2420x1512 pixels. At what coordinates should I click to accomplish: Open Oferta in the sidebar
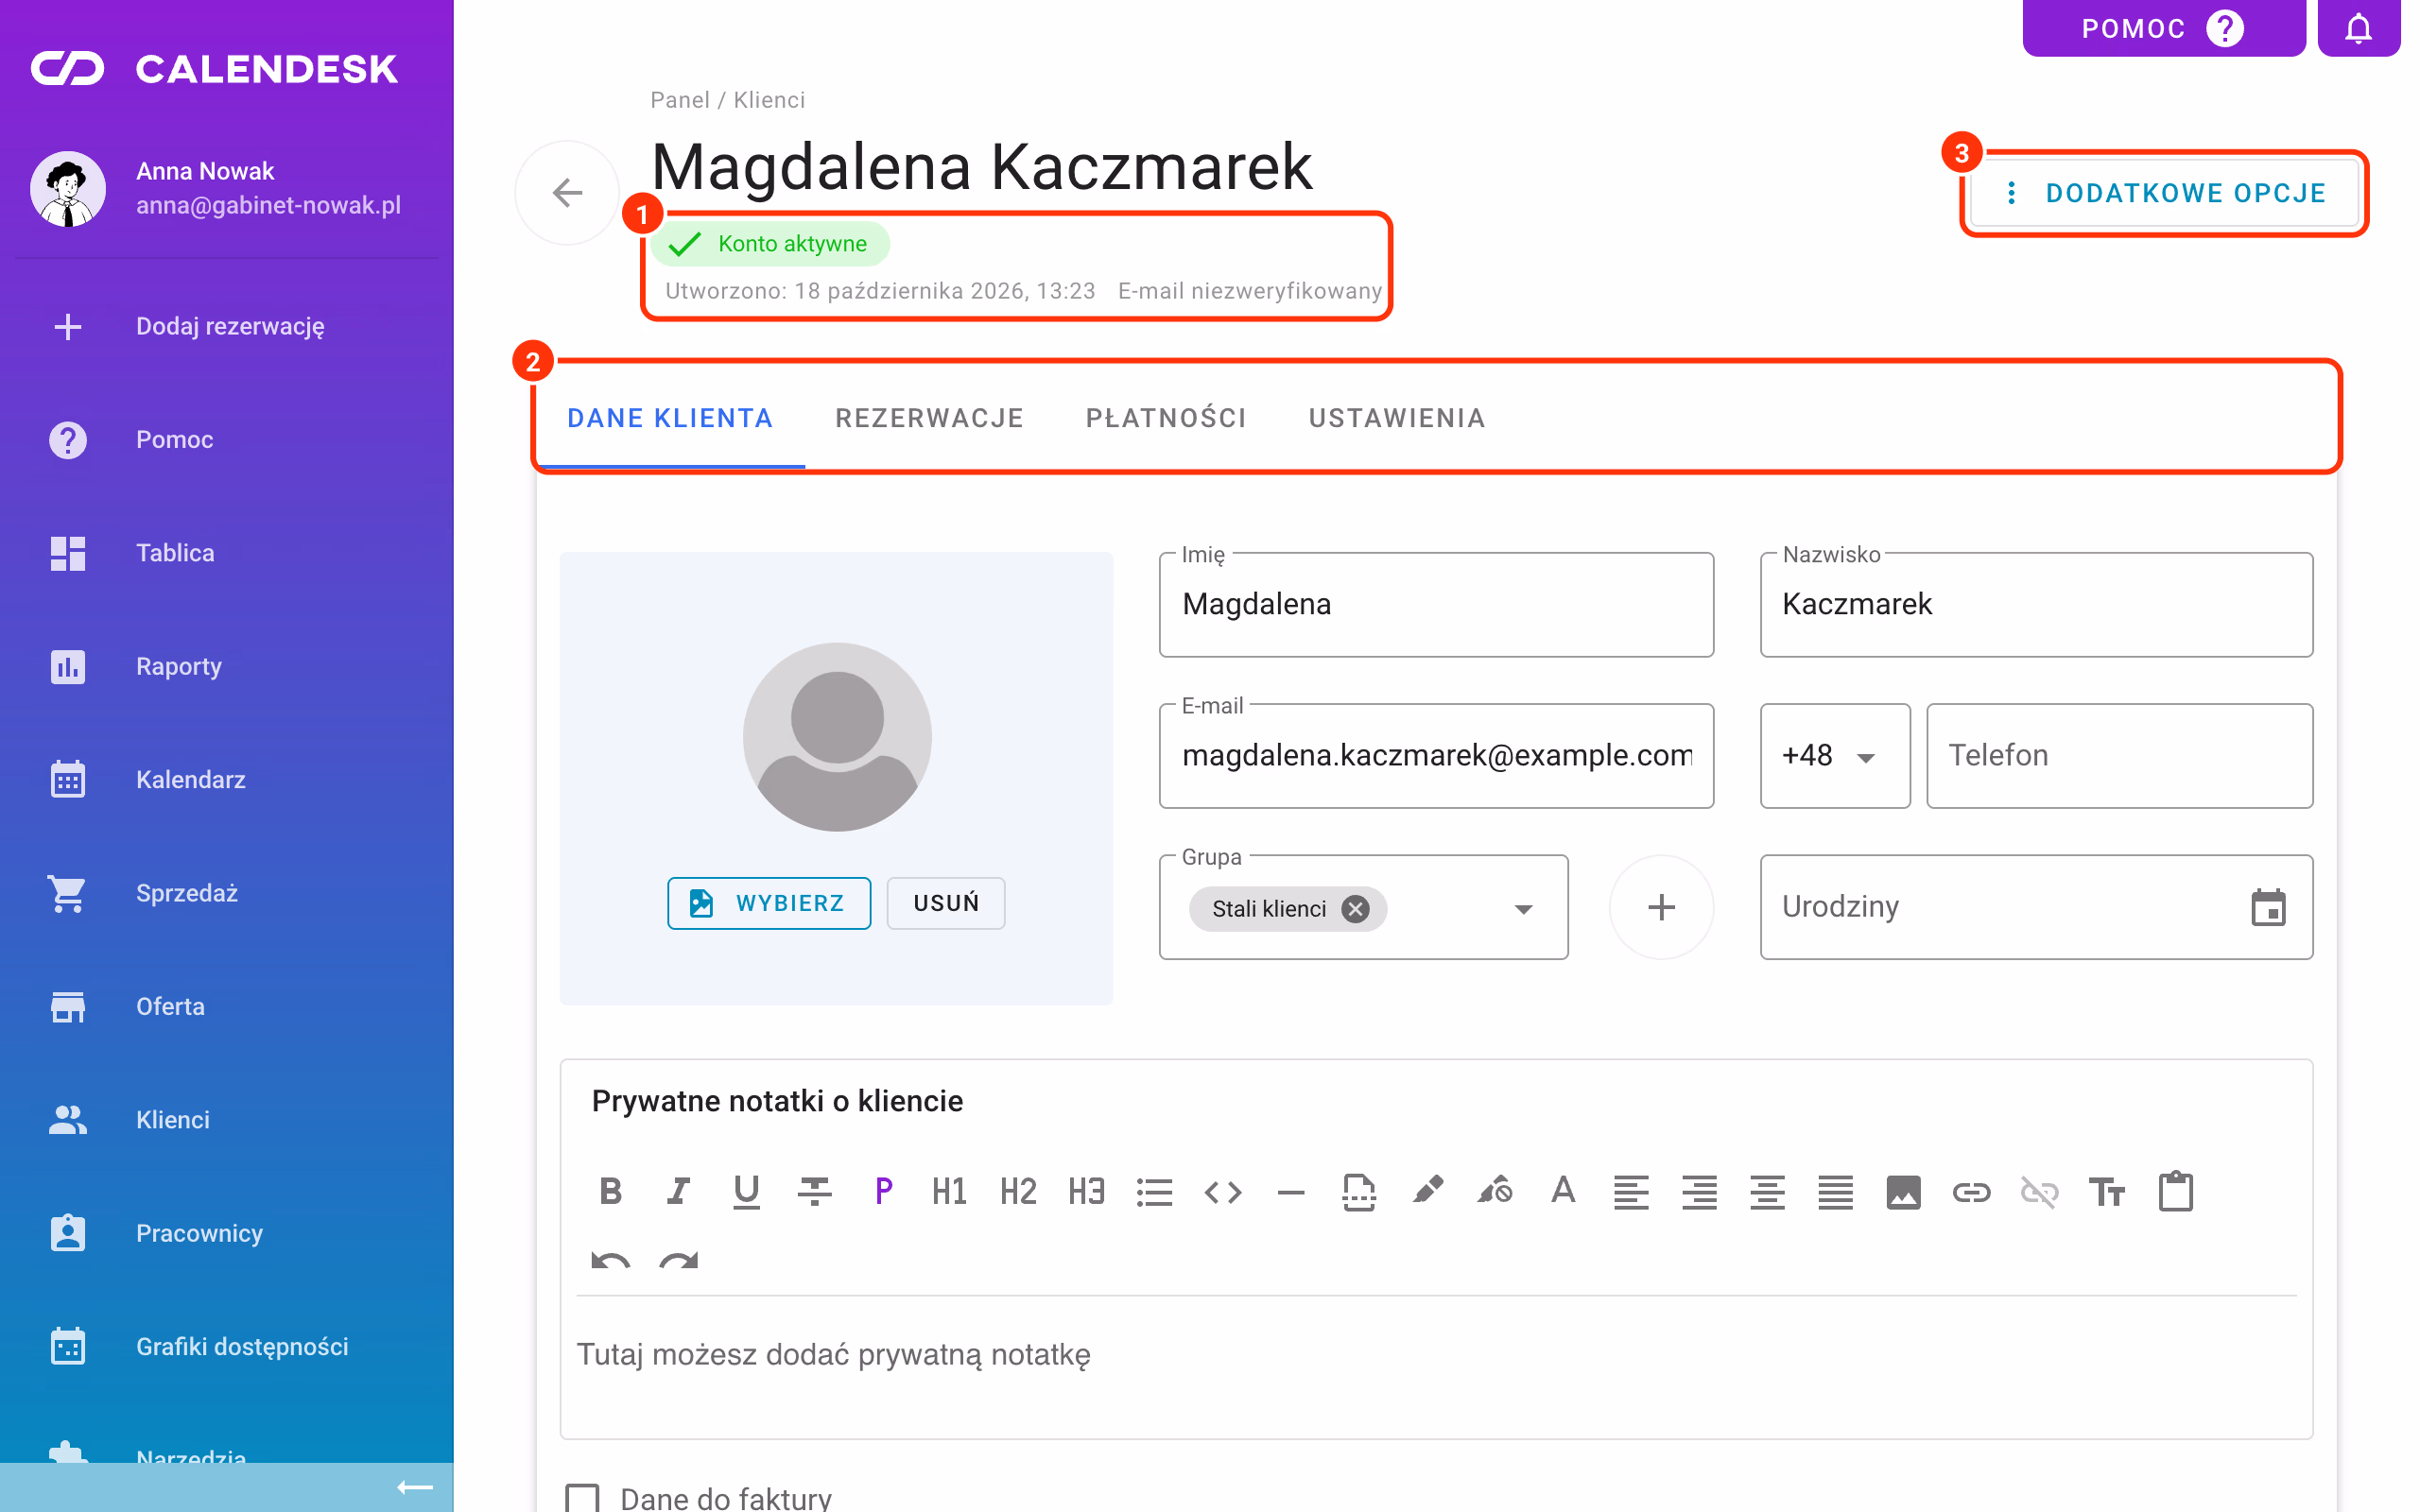(227, 1006)
